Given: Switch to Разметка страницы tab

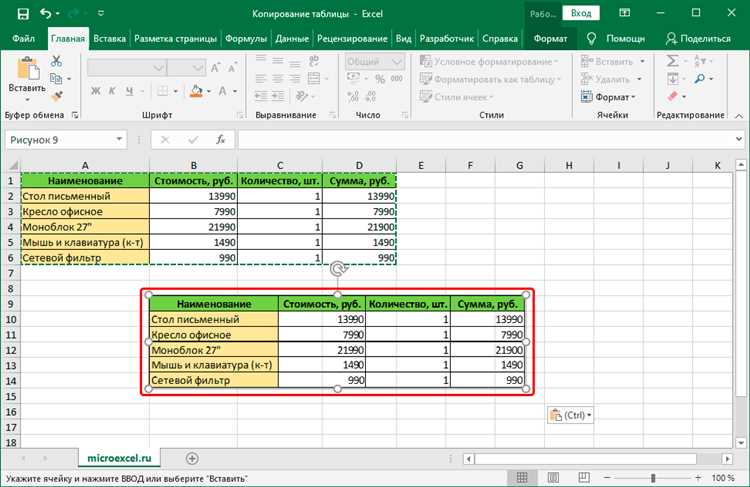Looking at the screenshot, I should [175, 38].
